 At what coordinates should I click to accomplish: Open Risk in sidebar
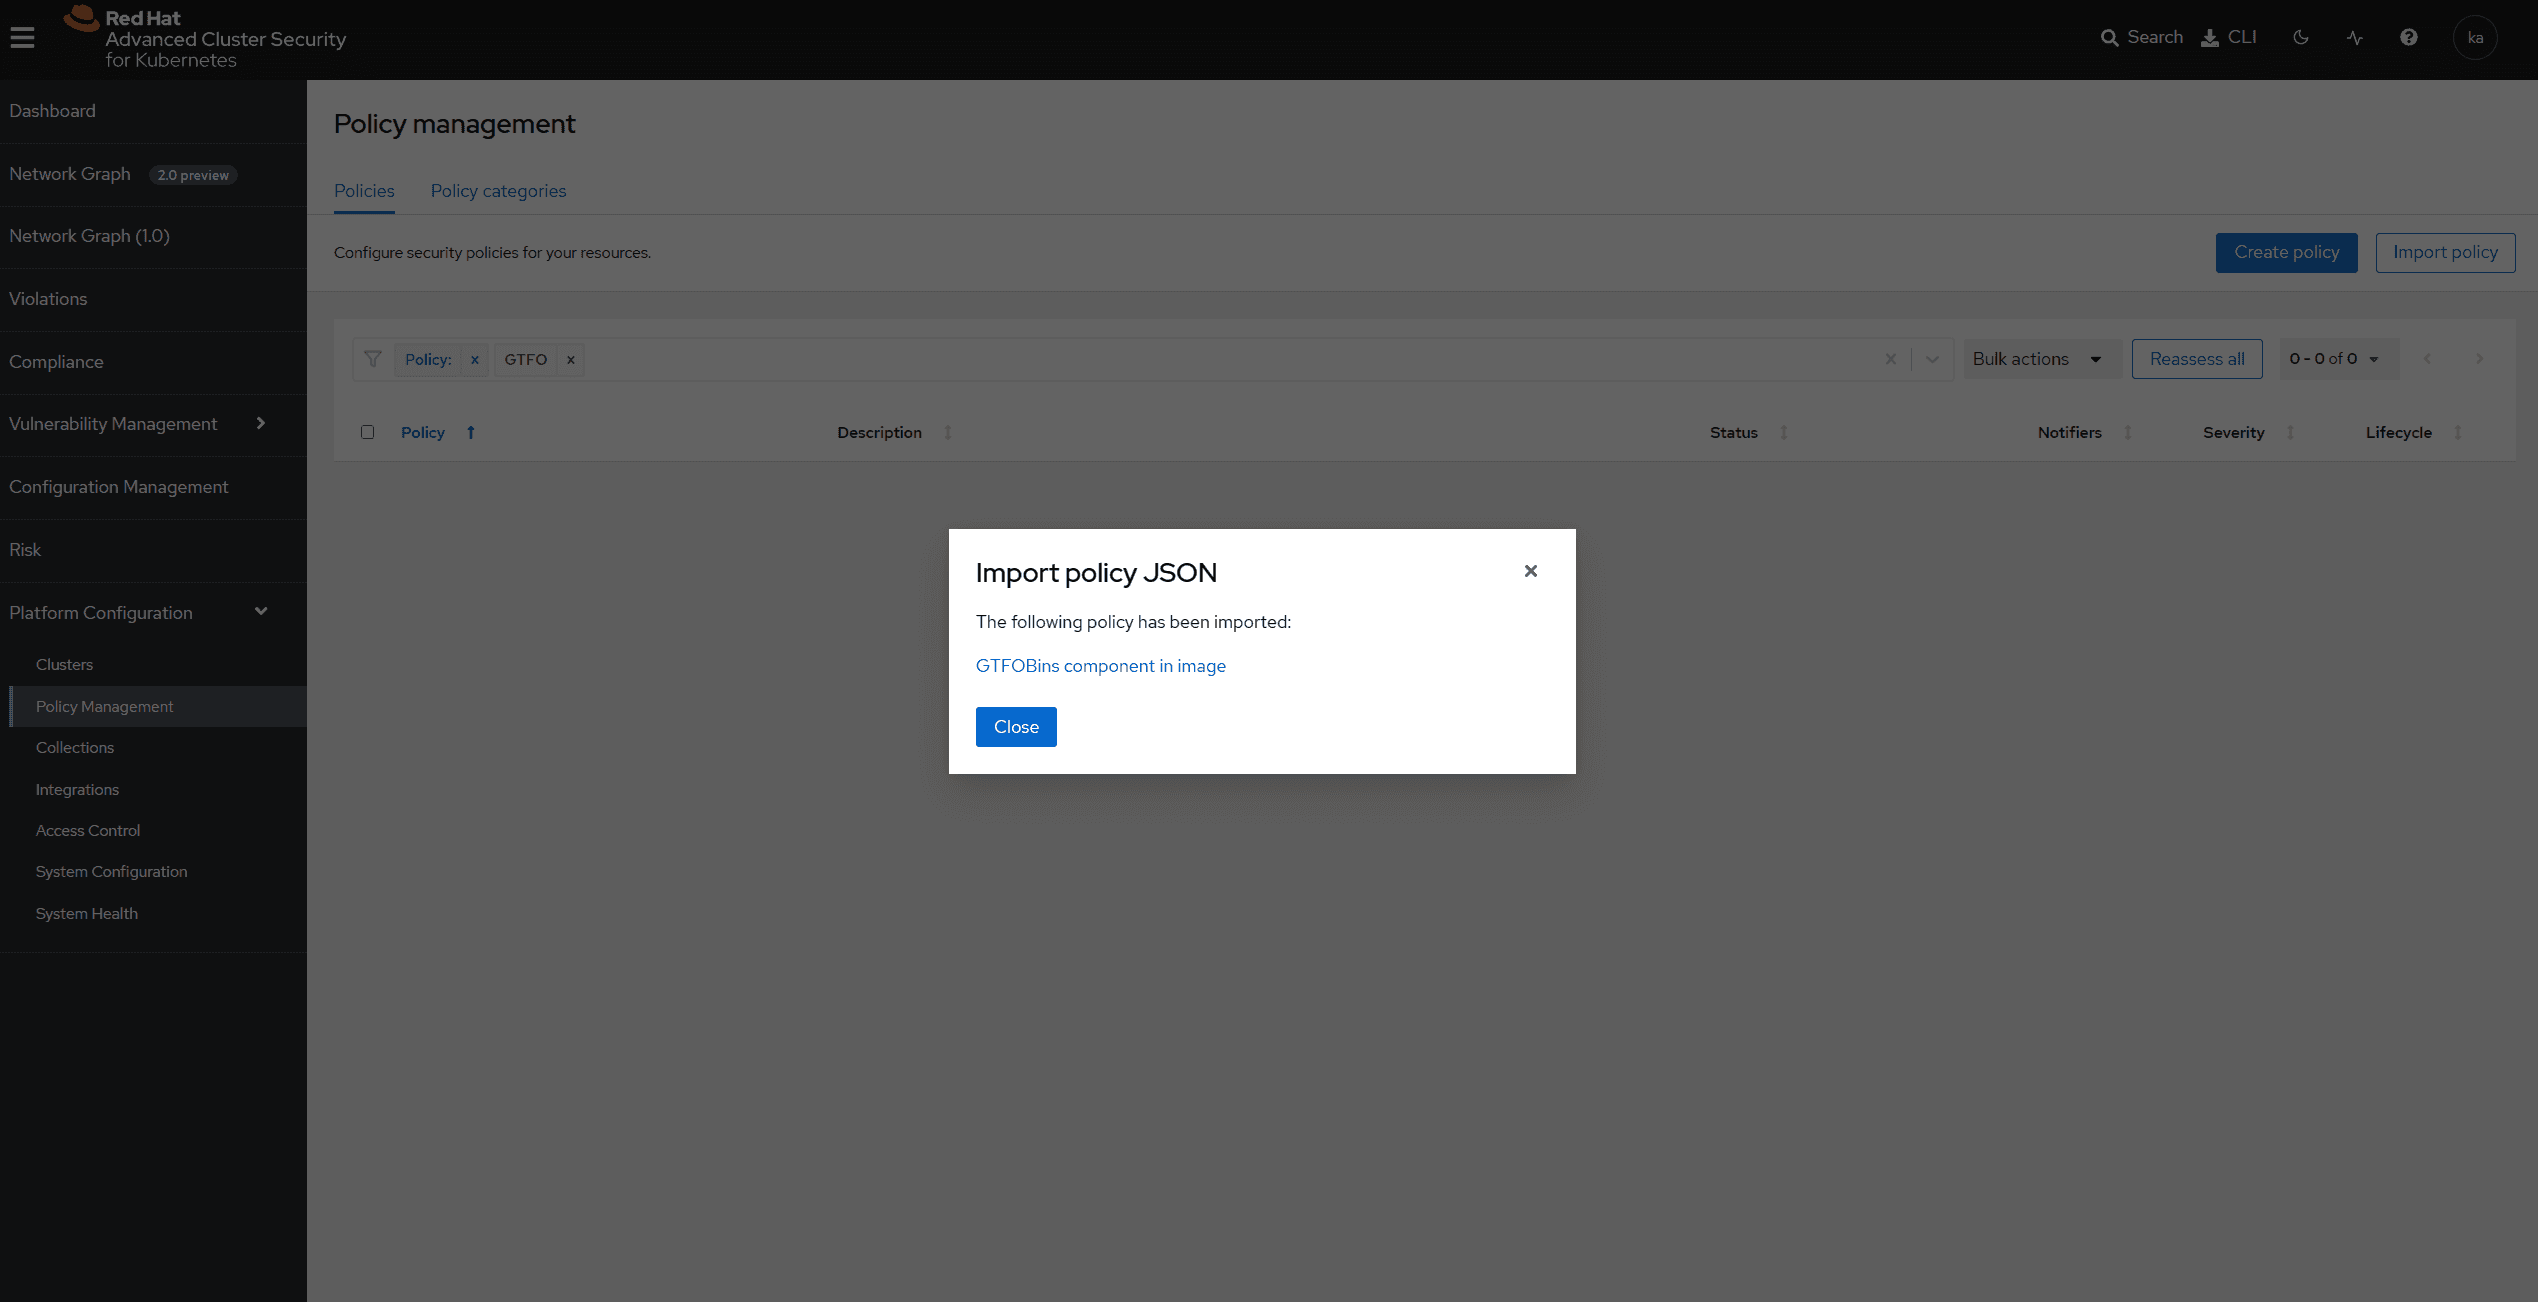click(x=153, y=550)
